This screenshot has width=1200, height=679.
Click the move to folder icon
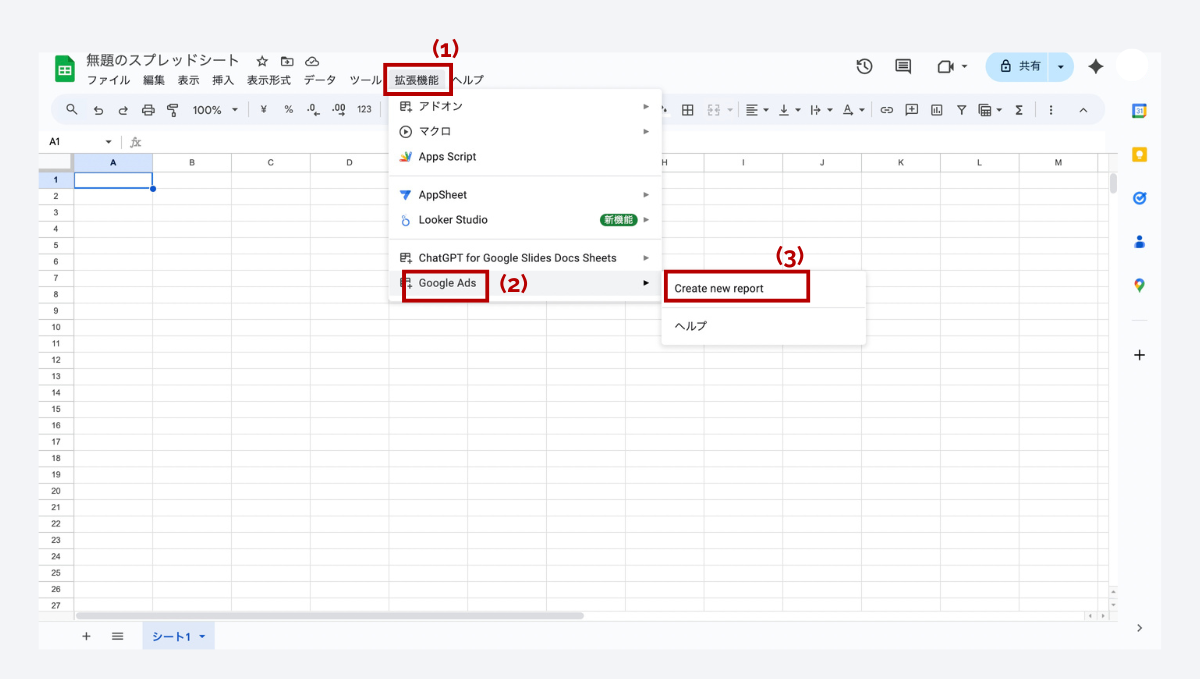coord(287,61)
